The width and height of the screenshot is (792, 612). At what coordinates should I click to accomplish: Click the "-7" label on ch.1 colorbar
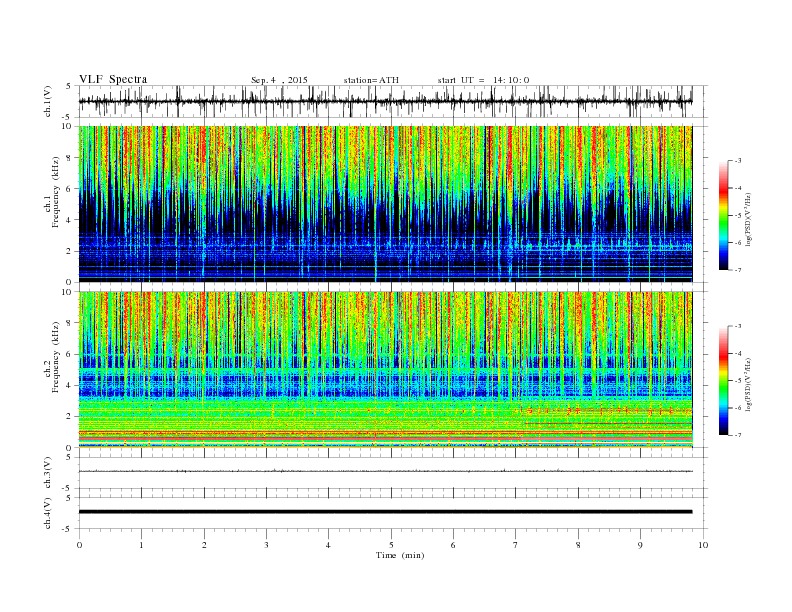(738, 271)
